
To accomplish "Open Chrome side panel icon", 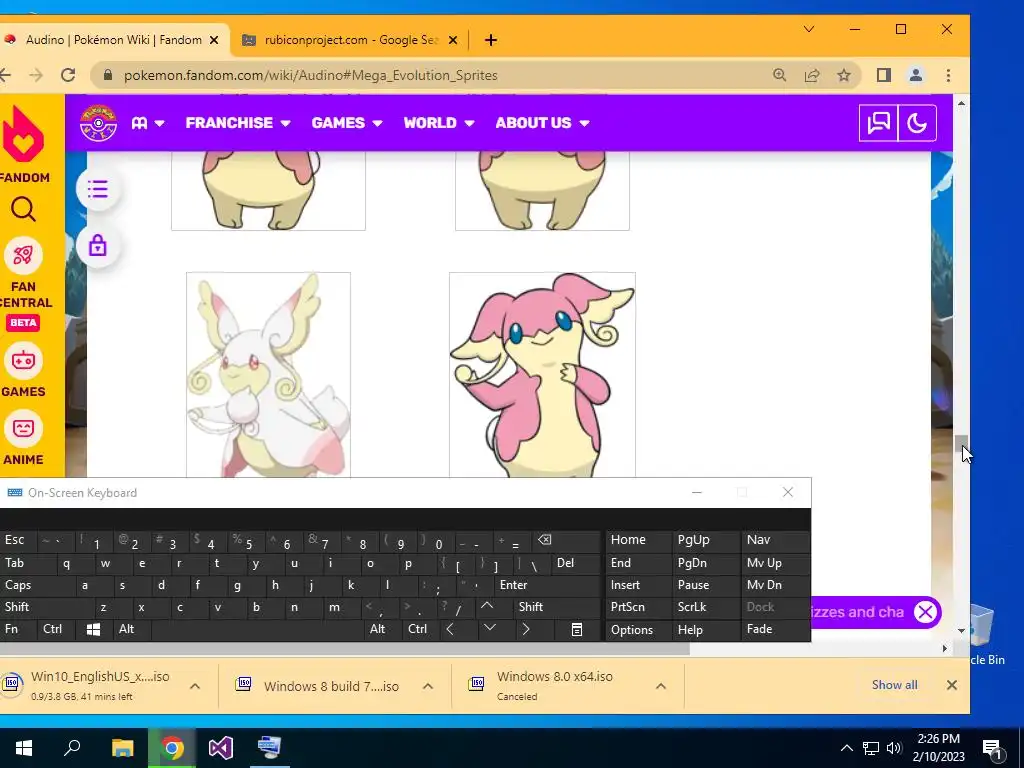I will (x=884, y=75).
